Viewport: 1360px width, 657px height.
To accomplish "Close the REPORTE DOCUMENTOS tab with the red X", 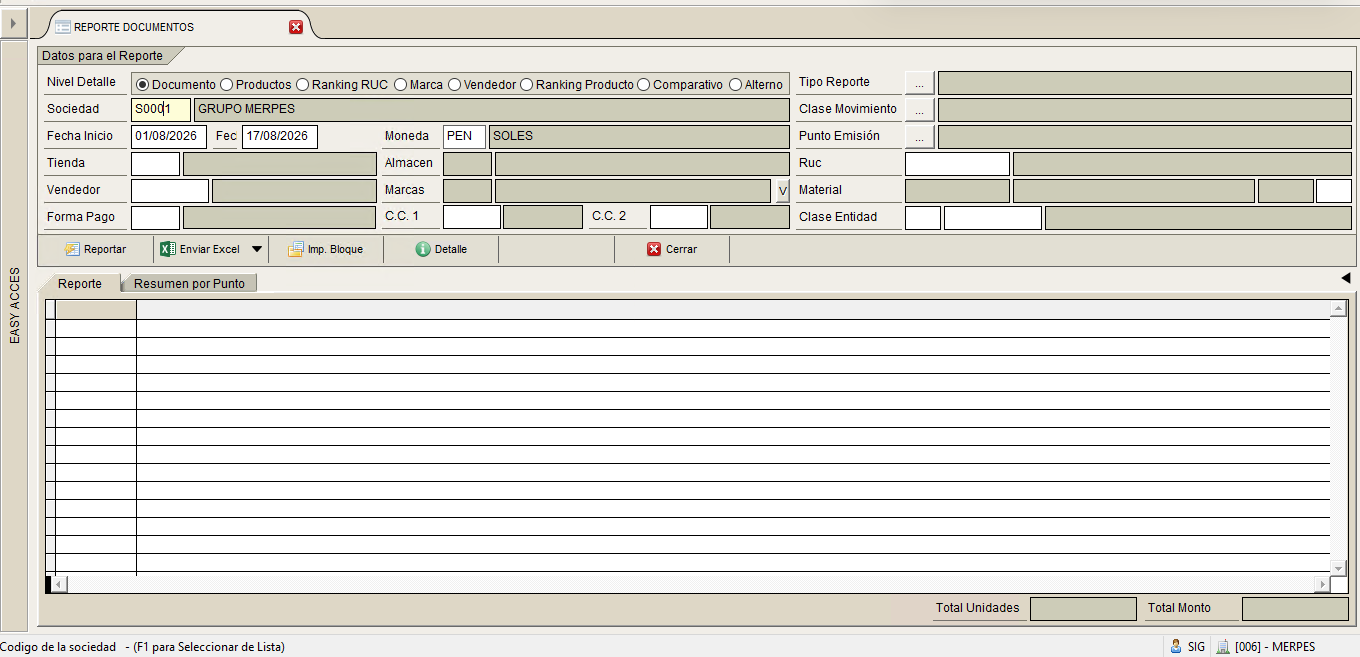I will [296, 27].
